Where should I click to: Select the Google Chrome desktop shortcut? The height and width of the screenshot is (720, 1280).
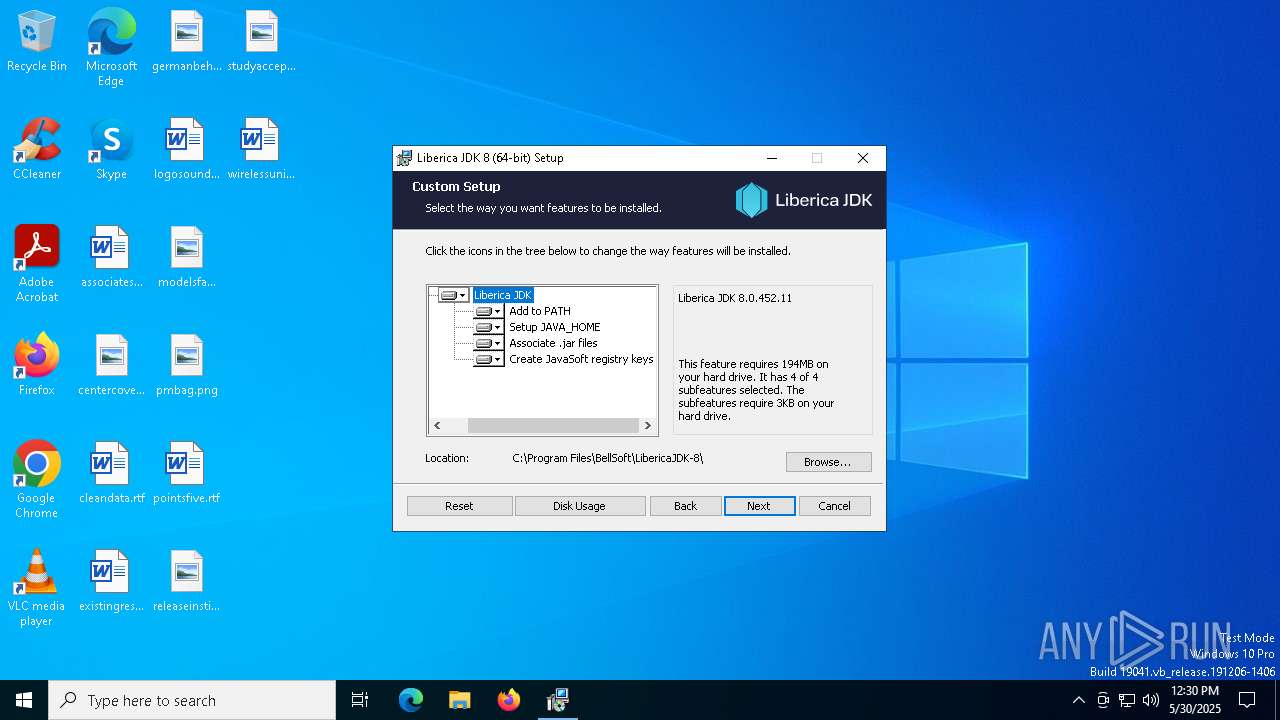37,480
